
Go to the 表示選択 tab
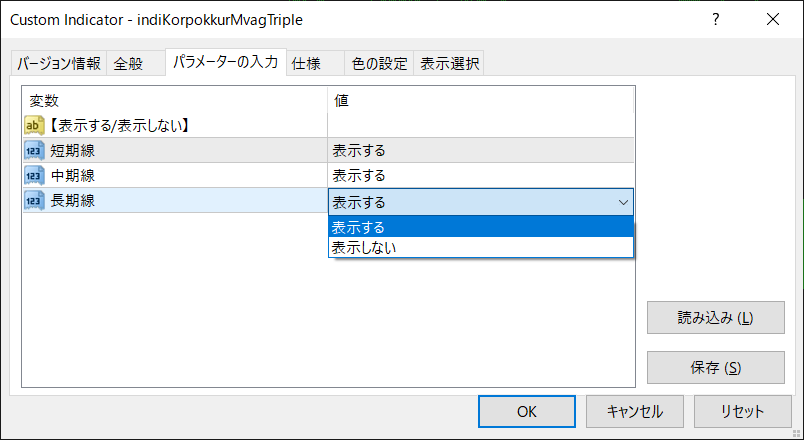pyautogui.click(x=449, y=64)
